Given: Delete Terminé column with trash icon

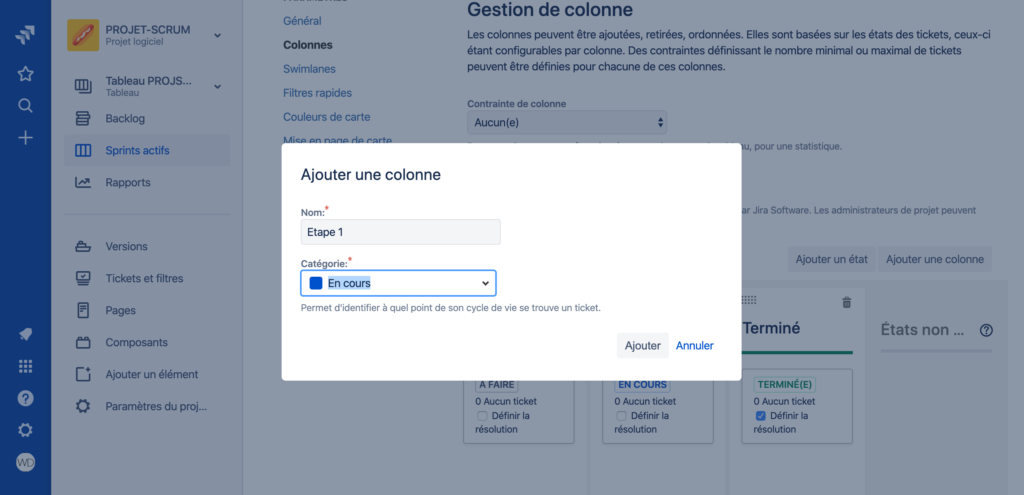Looking at the screenshot, I should coord(846,302).
